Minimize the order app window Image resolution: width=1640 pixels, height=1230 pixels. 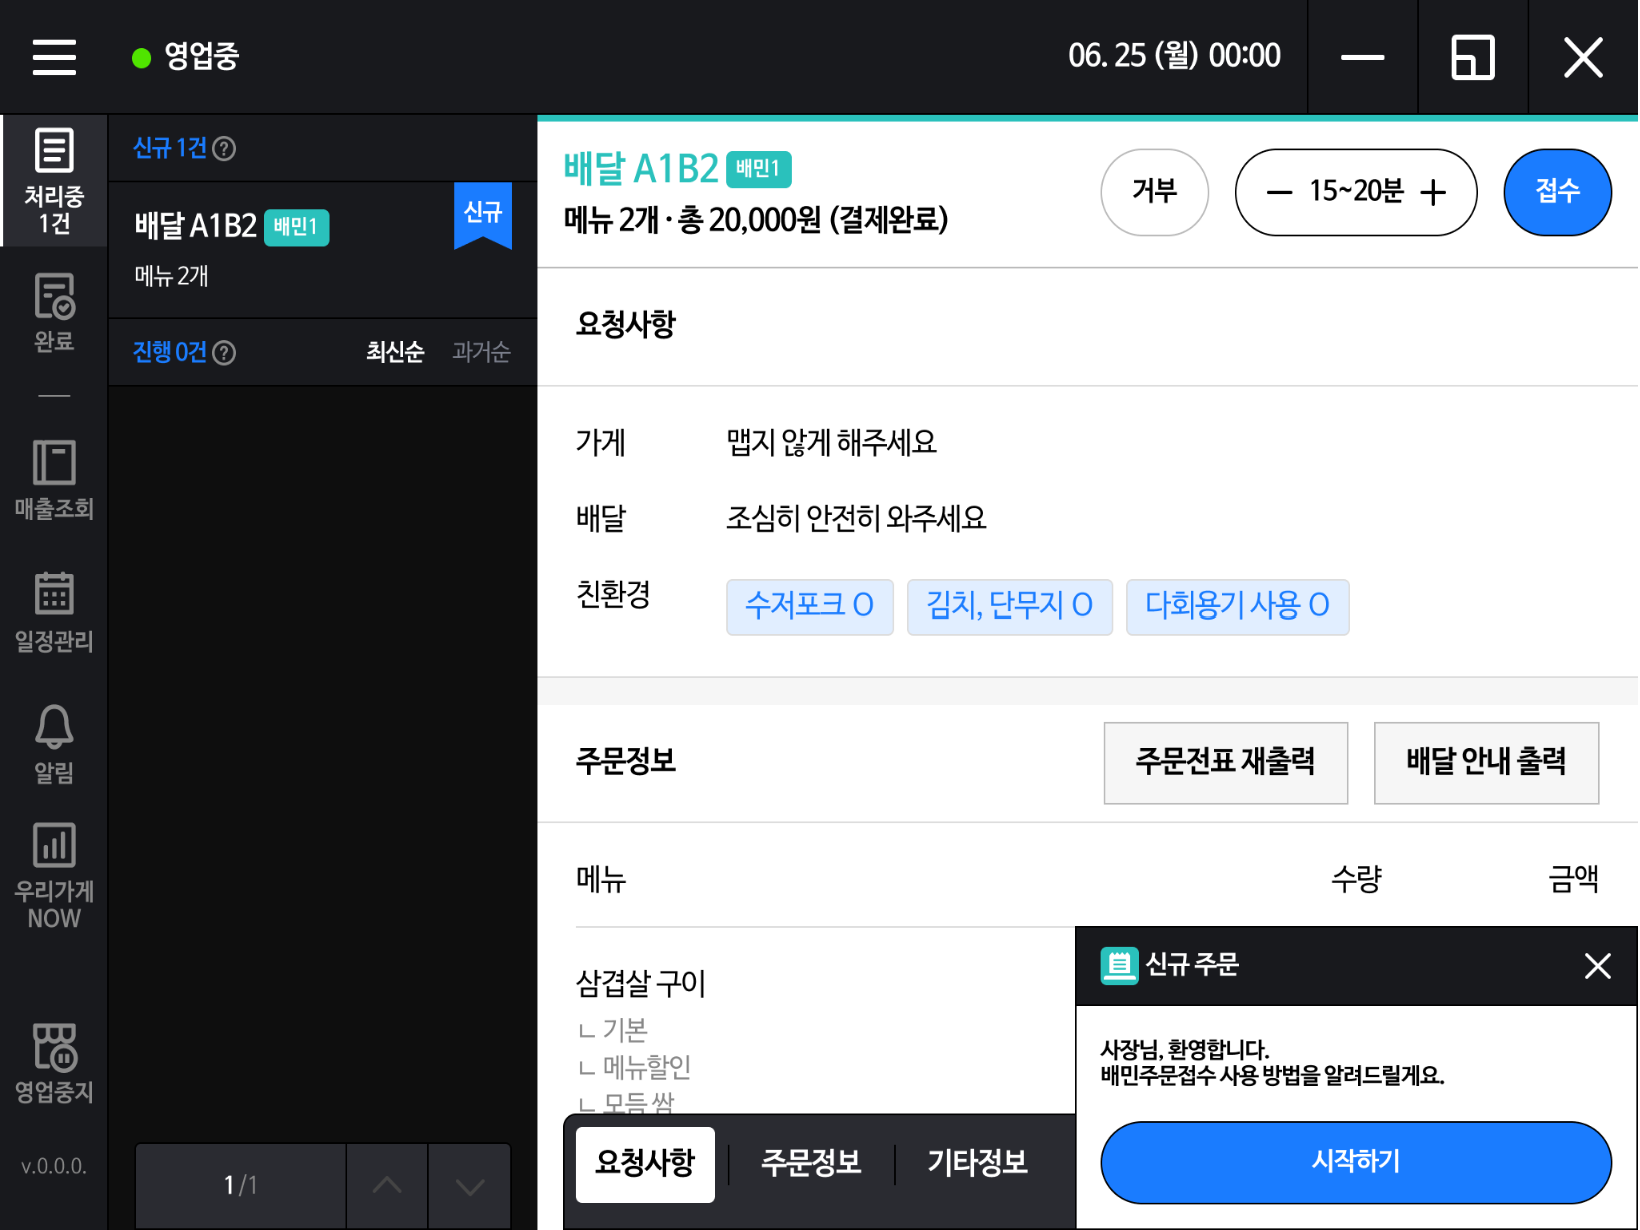[x=1362, y=57]
